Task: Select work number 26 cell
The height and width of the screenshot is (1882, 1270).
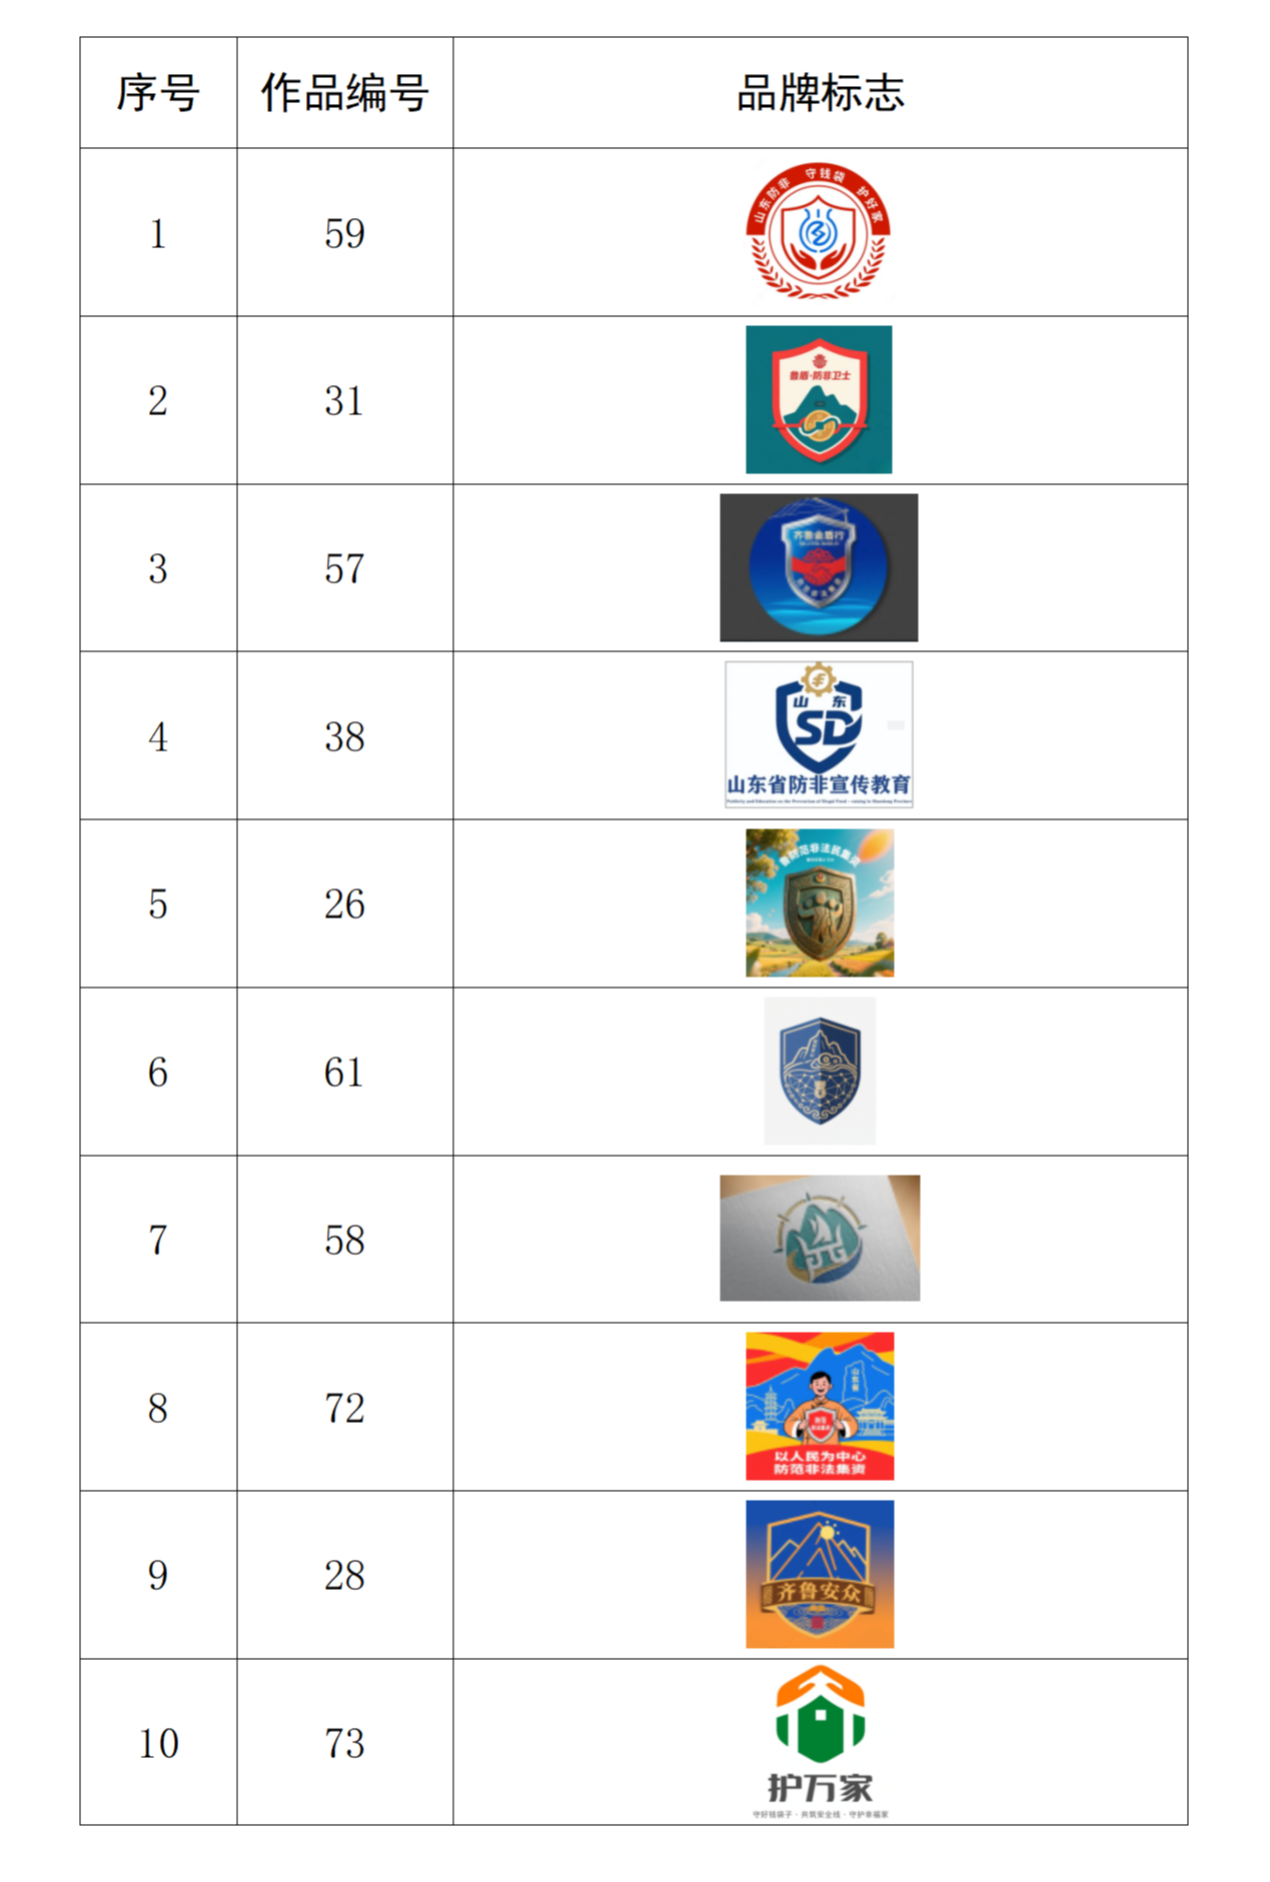Action: (344, 904)
